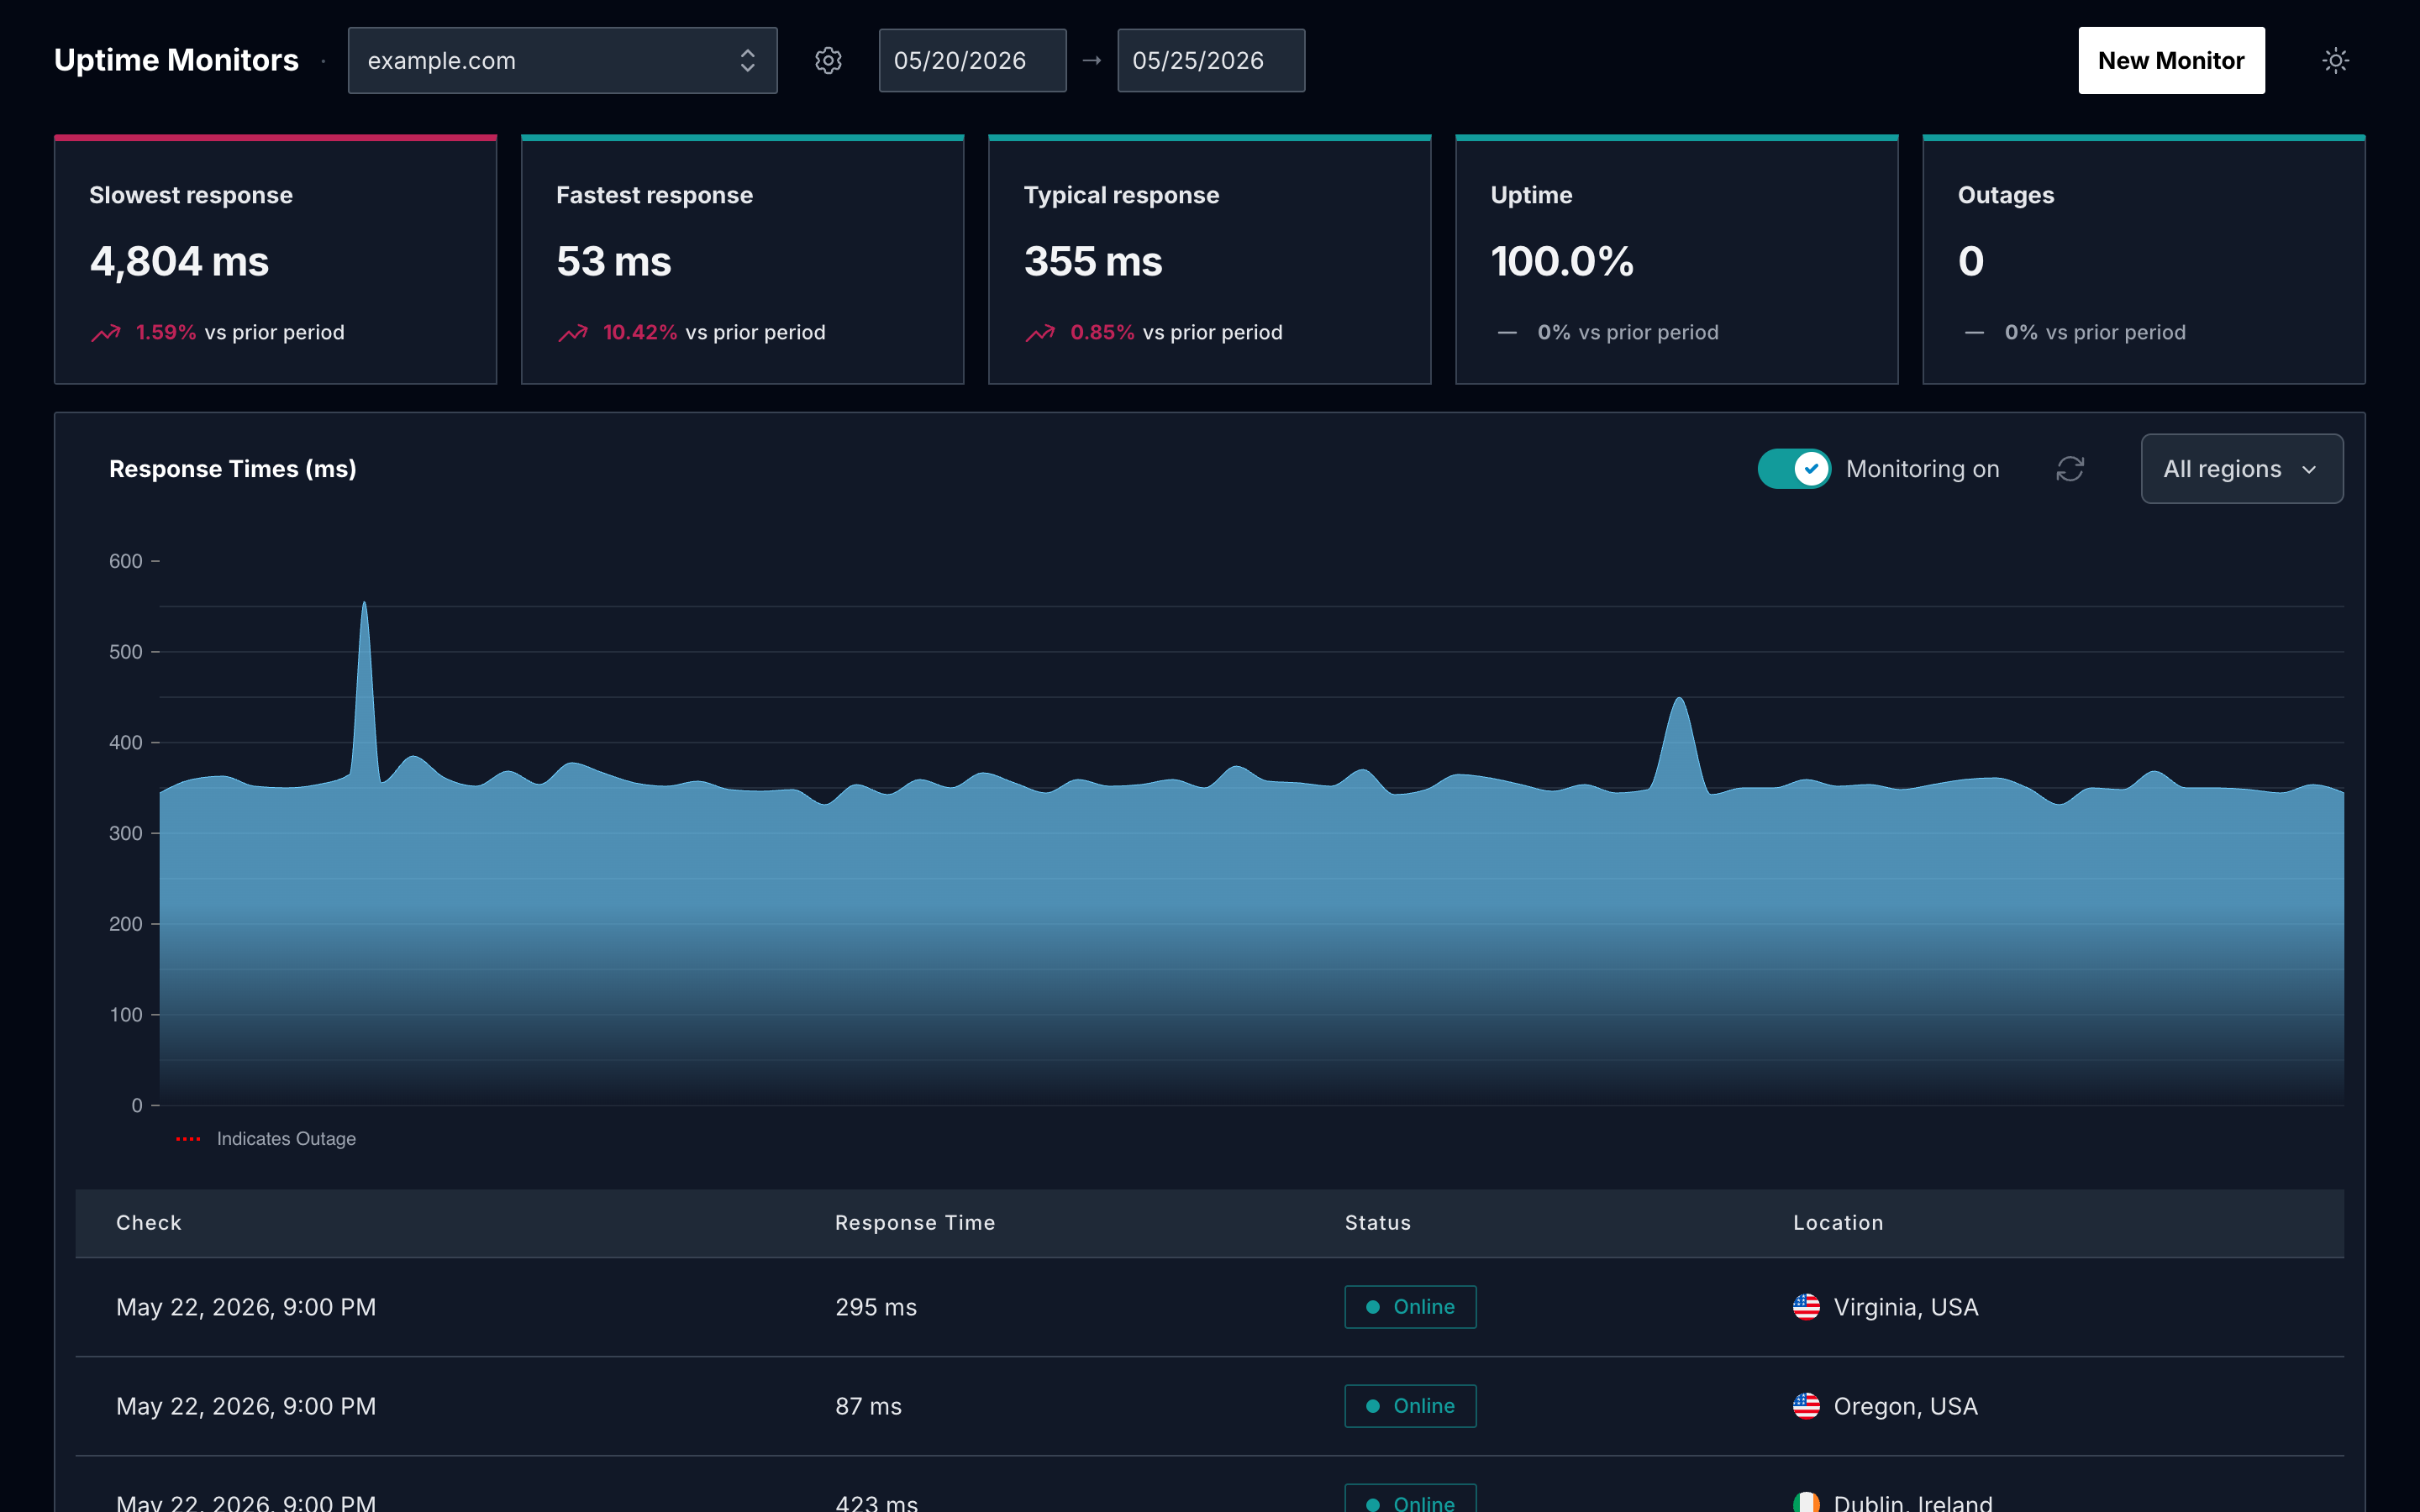
Task: Sort by the Location column header
Action: [x=1838, y=1222]
